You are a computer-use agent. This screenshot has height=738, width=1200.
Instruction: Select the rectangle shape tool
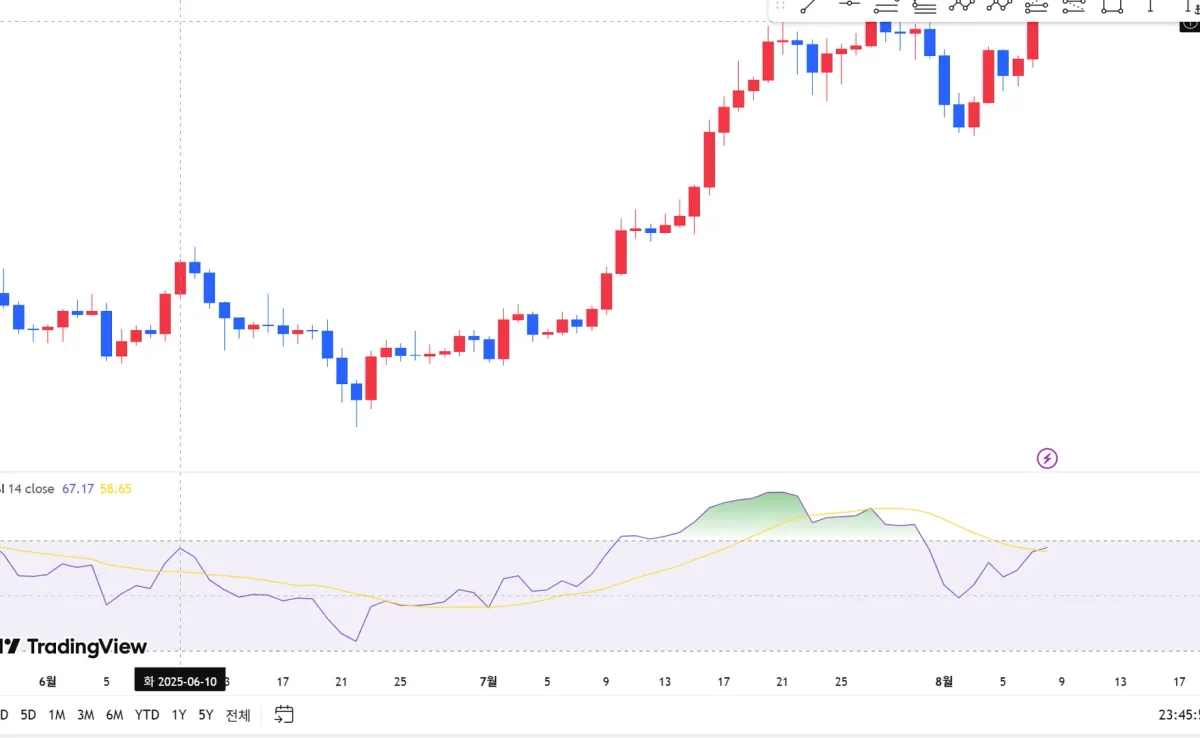pyautogui.click(x=1111, y=5)
